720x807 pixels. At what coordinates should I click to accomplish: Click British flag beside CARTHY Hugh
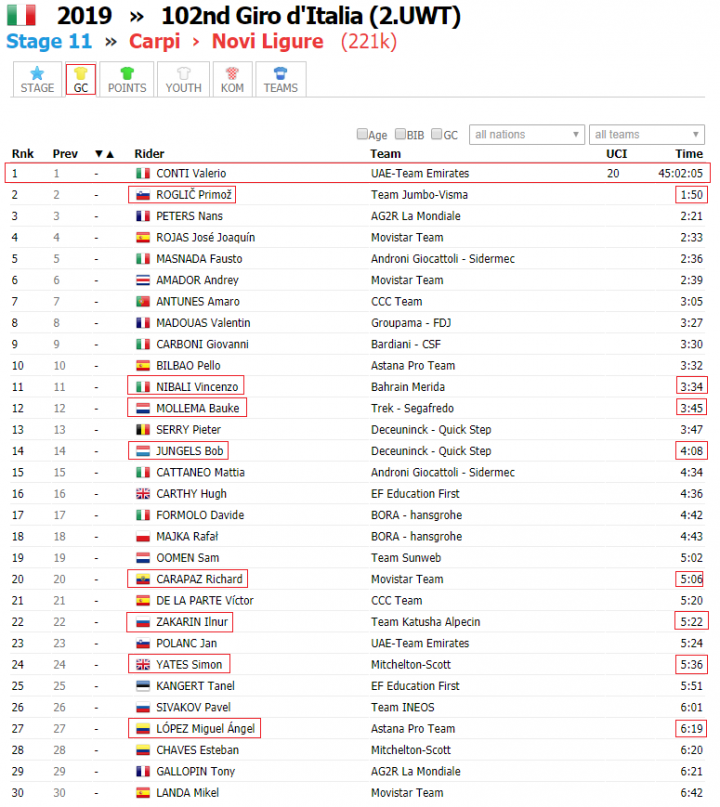[x=143, y=494]
